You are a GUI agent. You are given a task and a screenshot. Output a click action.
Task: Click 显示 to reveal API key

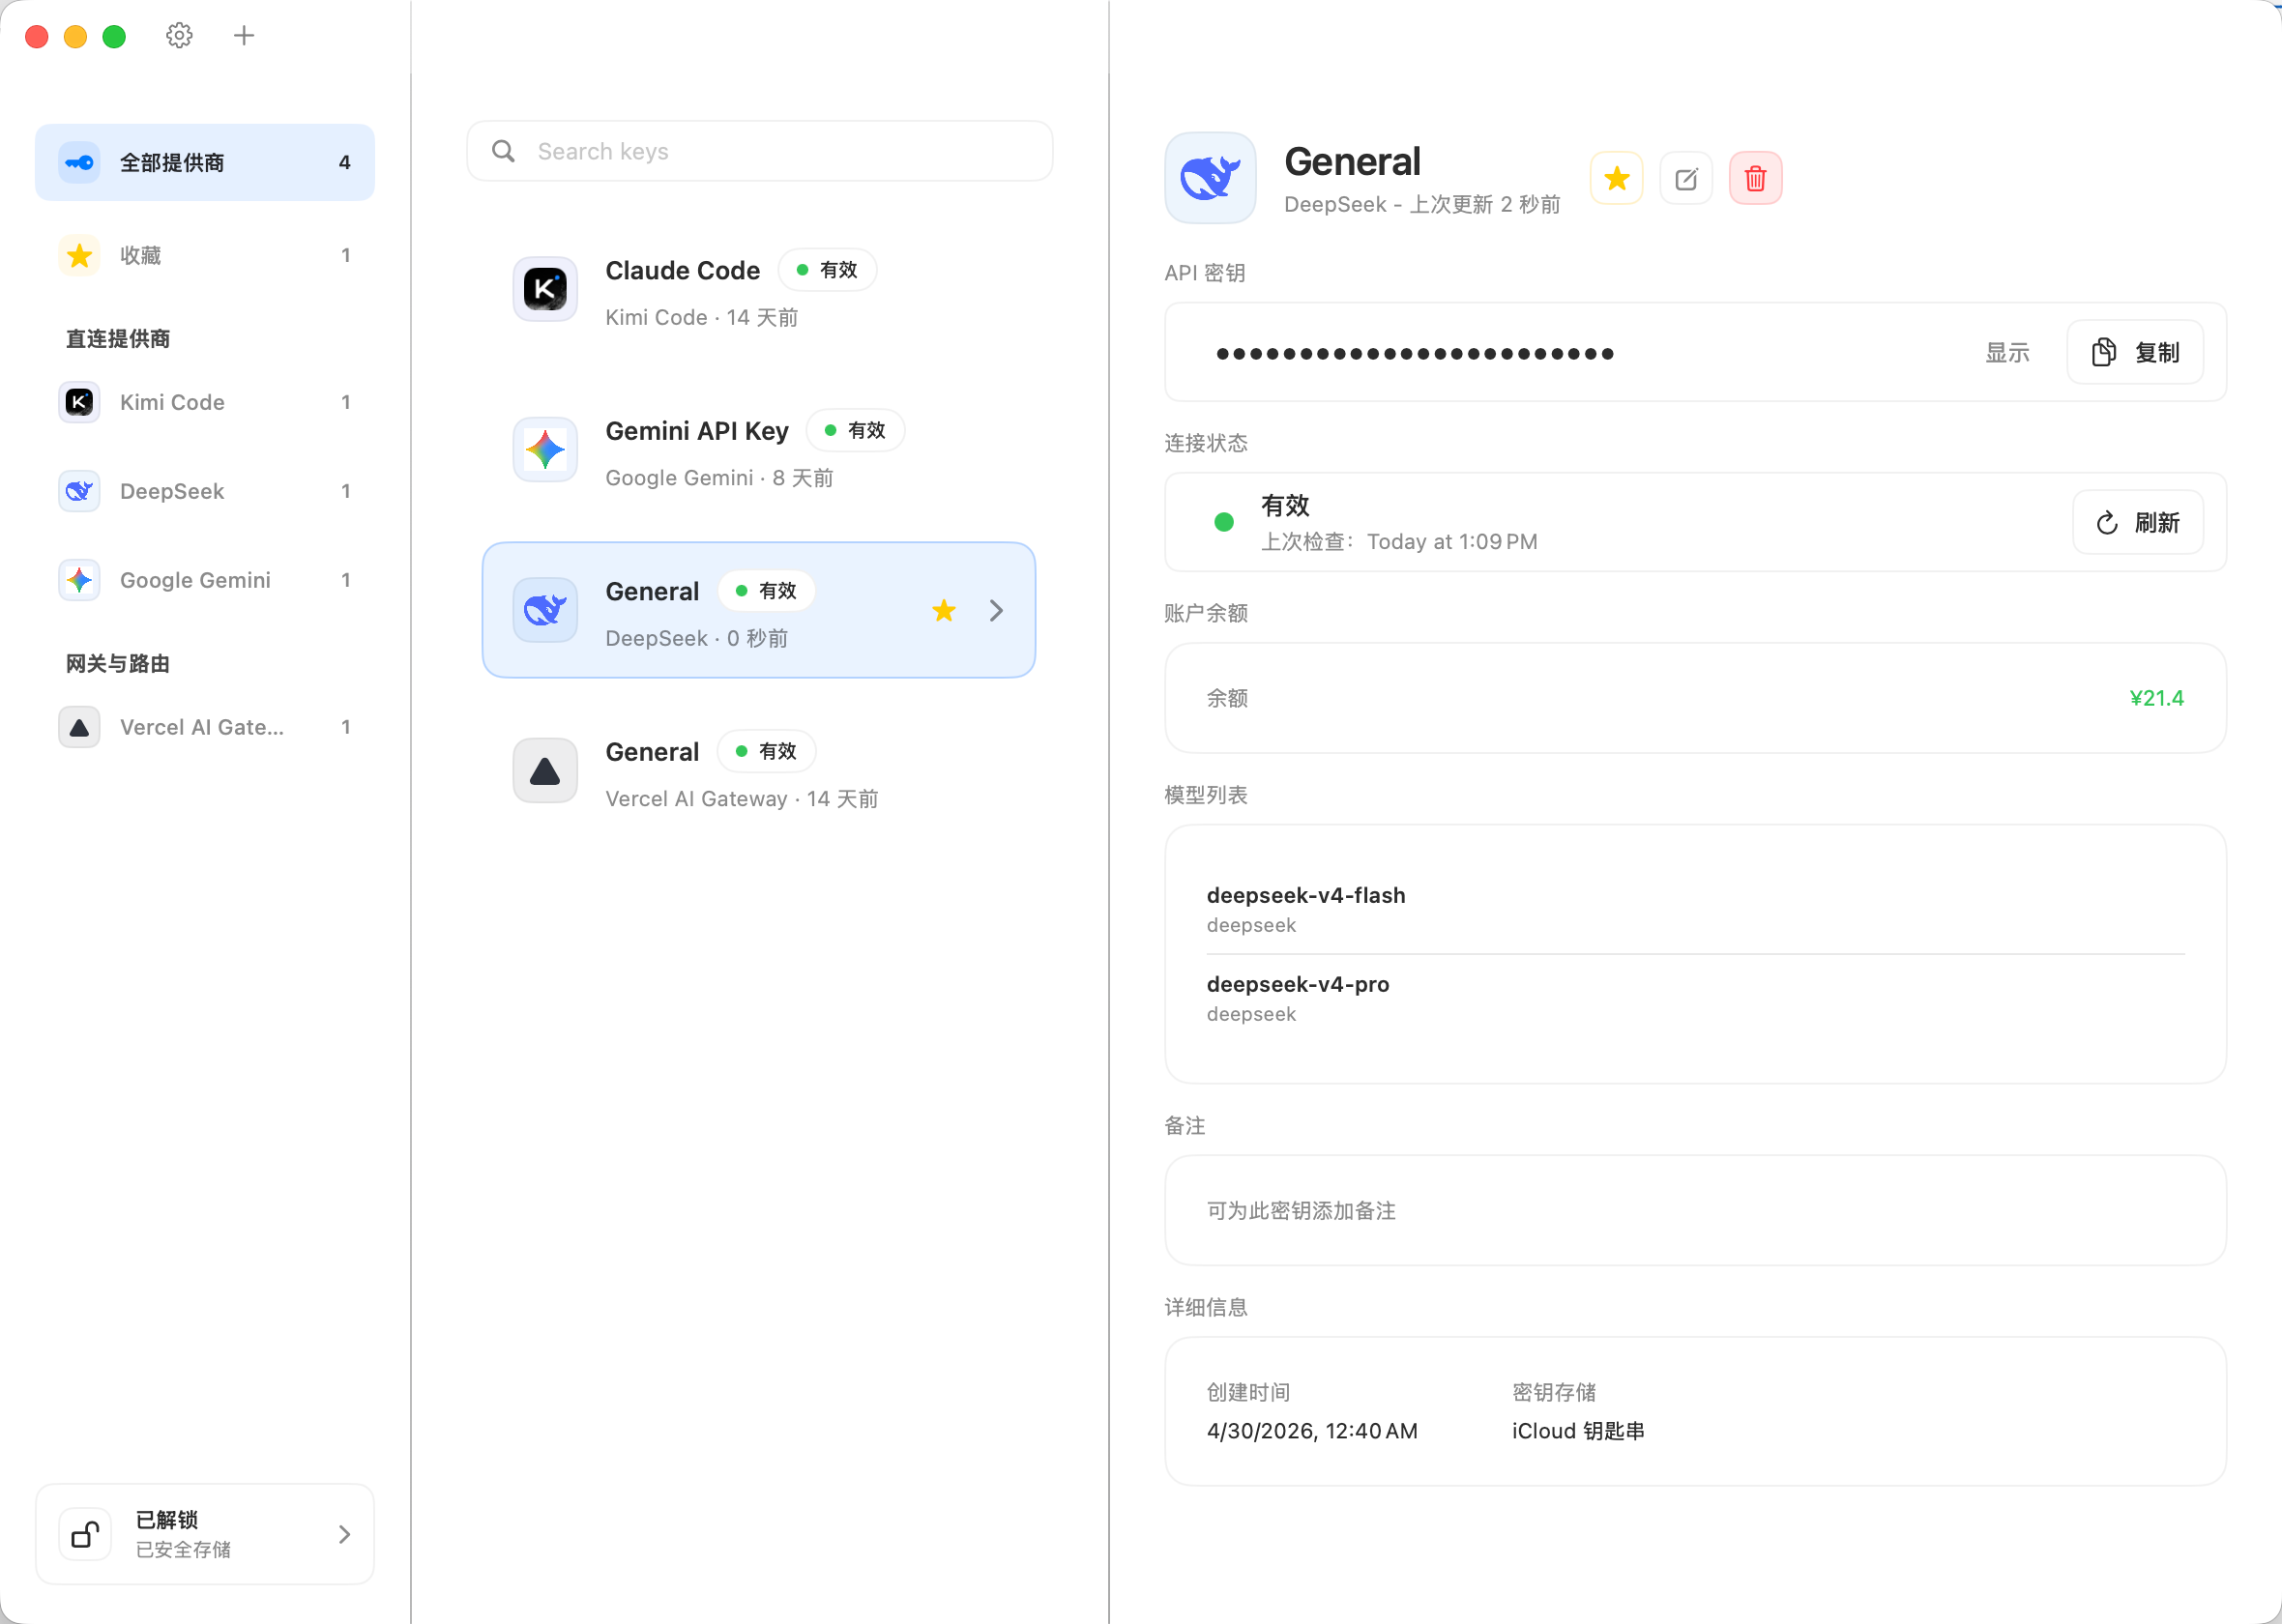[2007, 352]
